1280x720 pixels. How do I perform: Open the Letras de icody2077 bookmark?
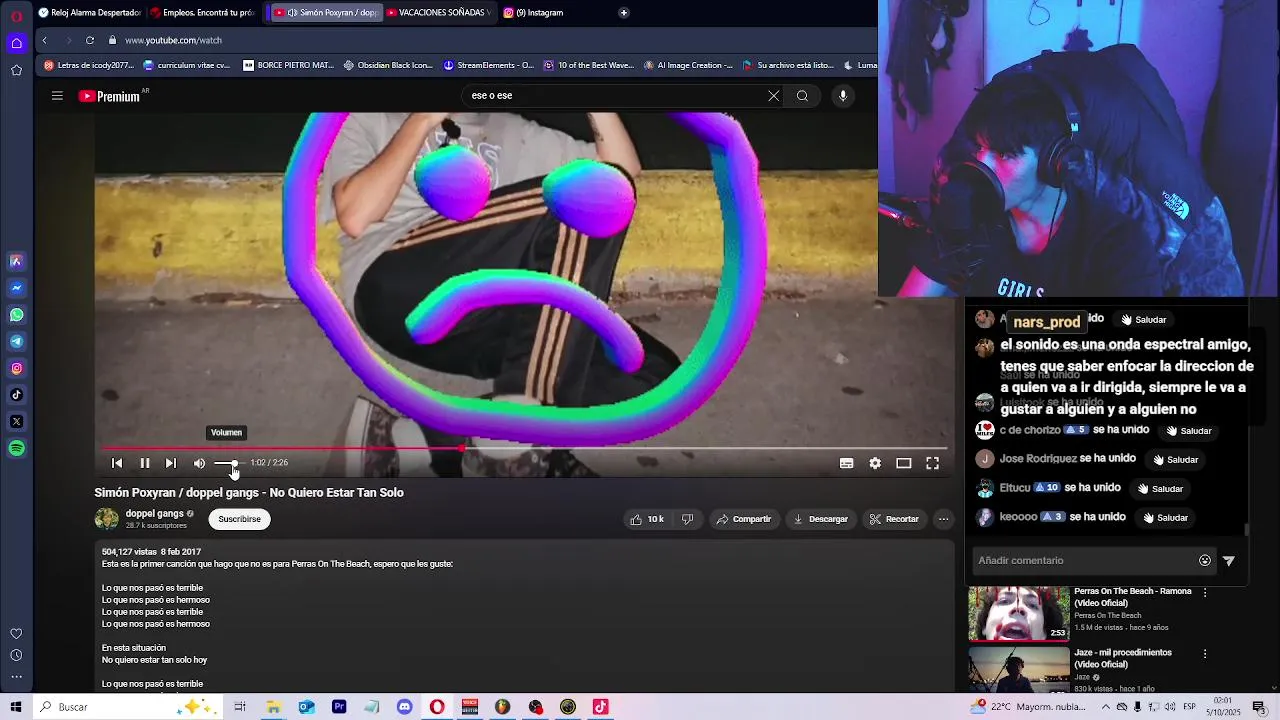pyautogui.click(x=89, y=65)
